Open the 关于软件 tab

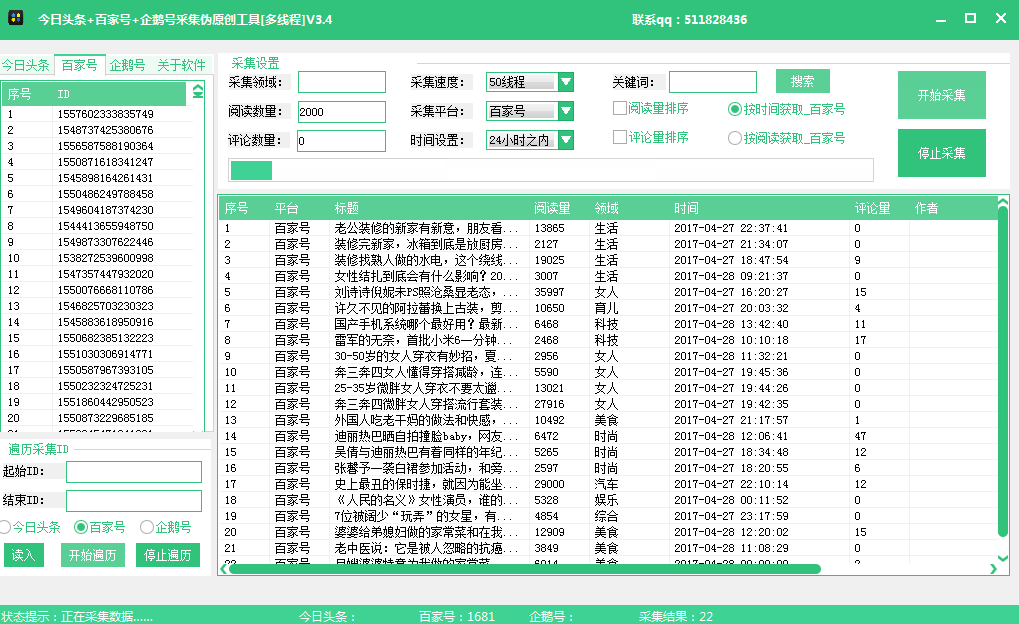(181, 65)
